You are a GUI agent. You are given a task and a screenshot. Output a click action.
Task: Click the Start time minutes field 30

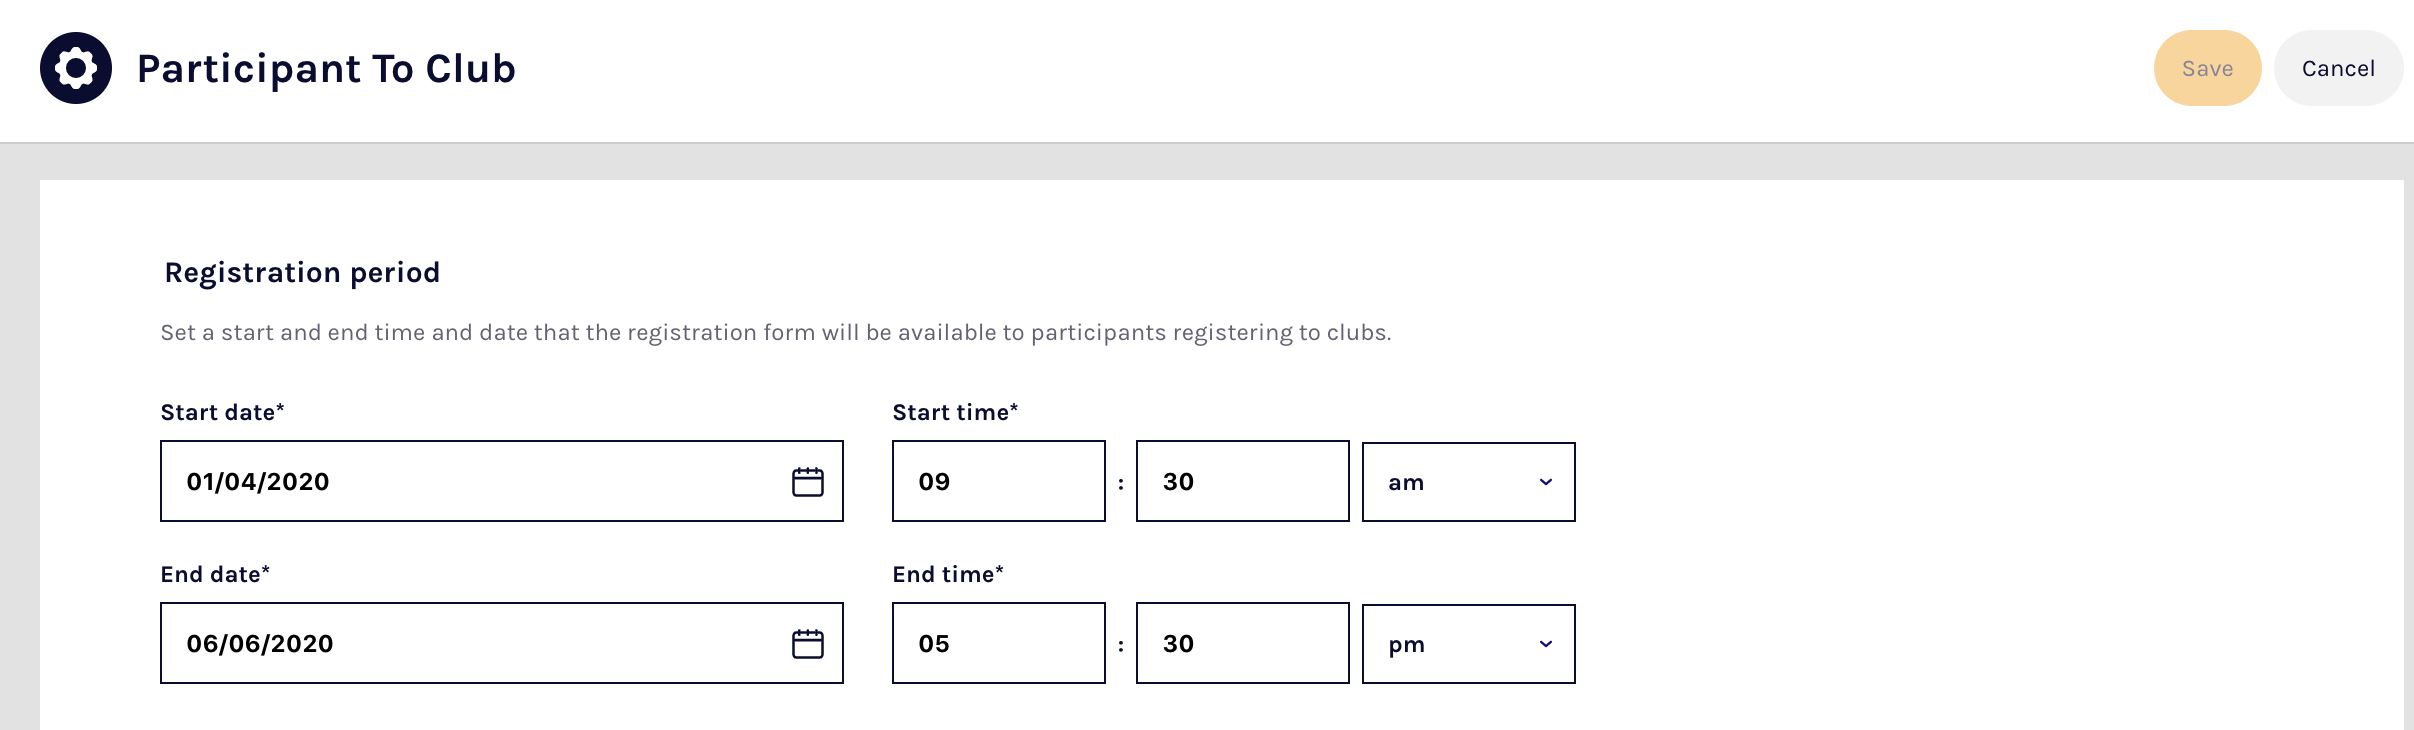coord(1242,482)
